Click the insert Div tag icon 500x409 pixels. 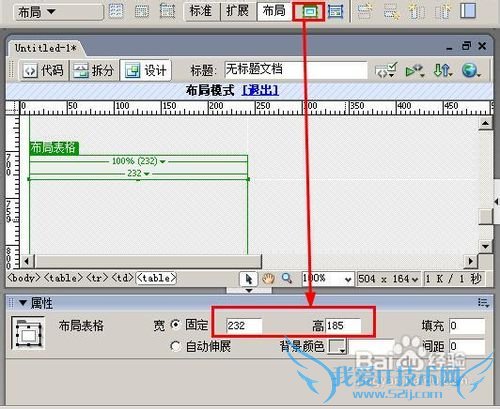[x=142, y=11]
